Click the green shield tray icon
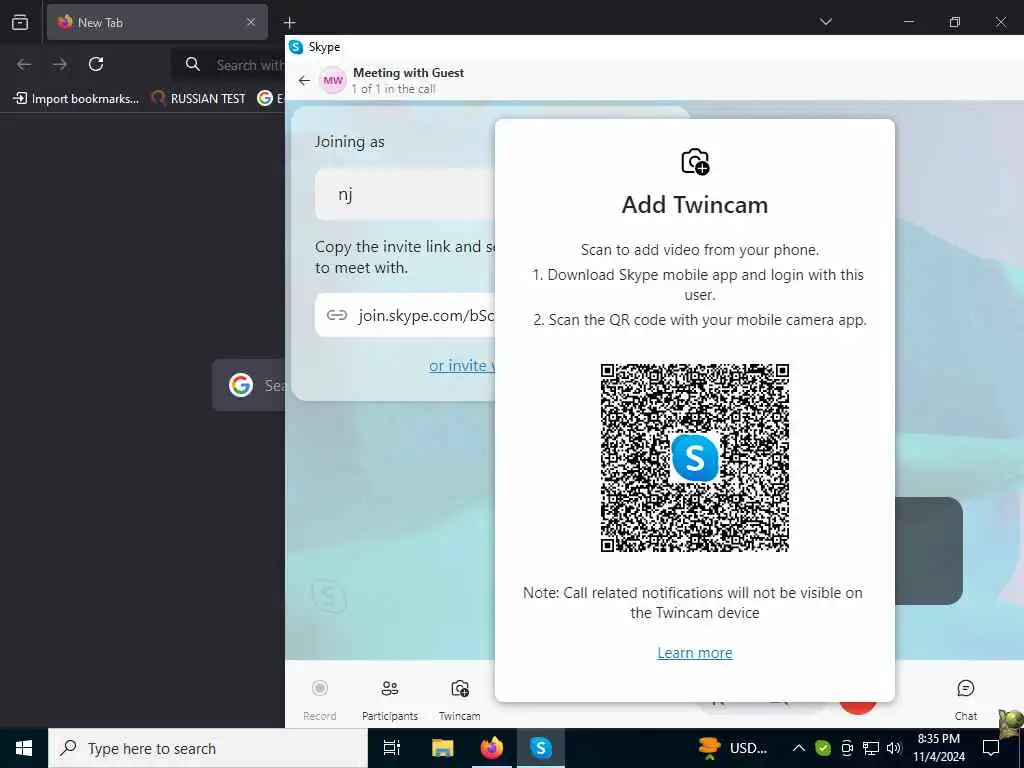This screenshot has width=1024, height=768. coord(823,748)
